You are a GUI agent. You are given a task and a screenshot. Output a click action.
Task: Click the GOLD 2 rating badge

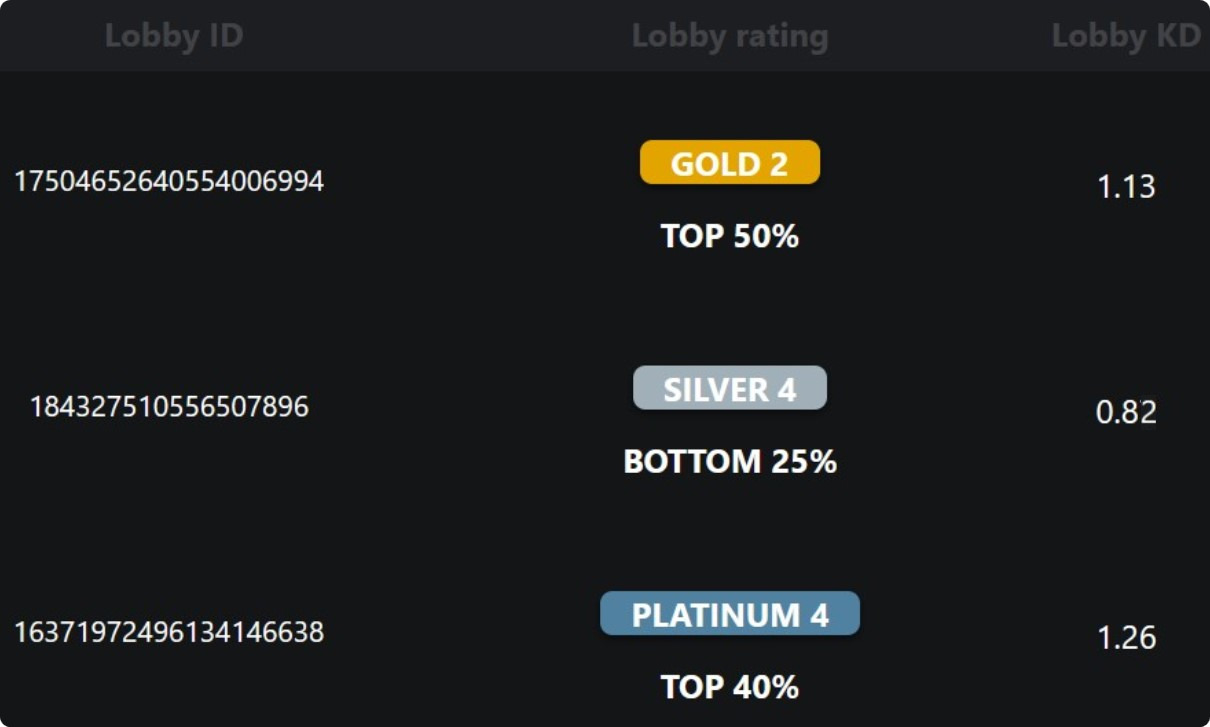click(730, 163)
